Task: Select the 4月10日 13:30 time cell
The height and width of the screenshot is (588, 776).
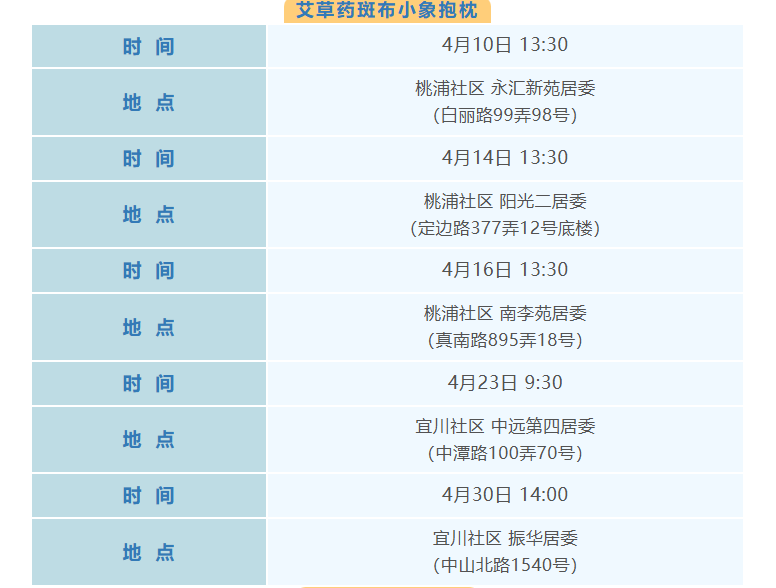Action: (504, 45)
